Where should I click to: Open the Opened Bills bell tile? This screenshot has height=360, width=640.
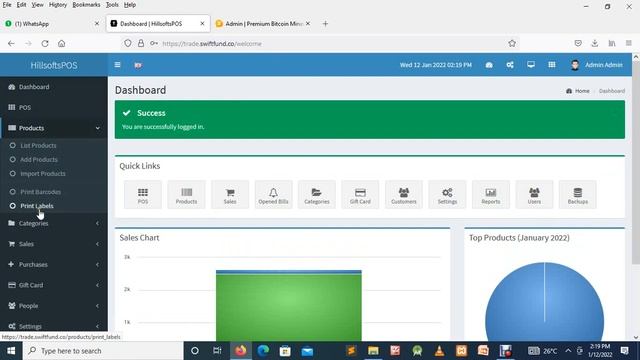(x=273, y=195)
